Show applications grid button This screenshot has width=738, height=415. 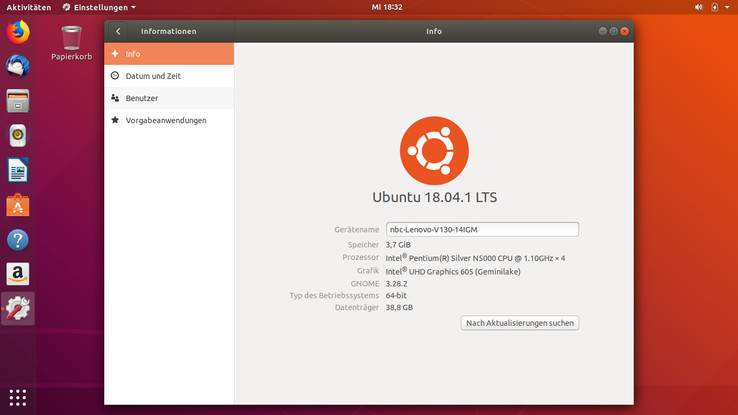(18, 398)
